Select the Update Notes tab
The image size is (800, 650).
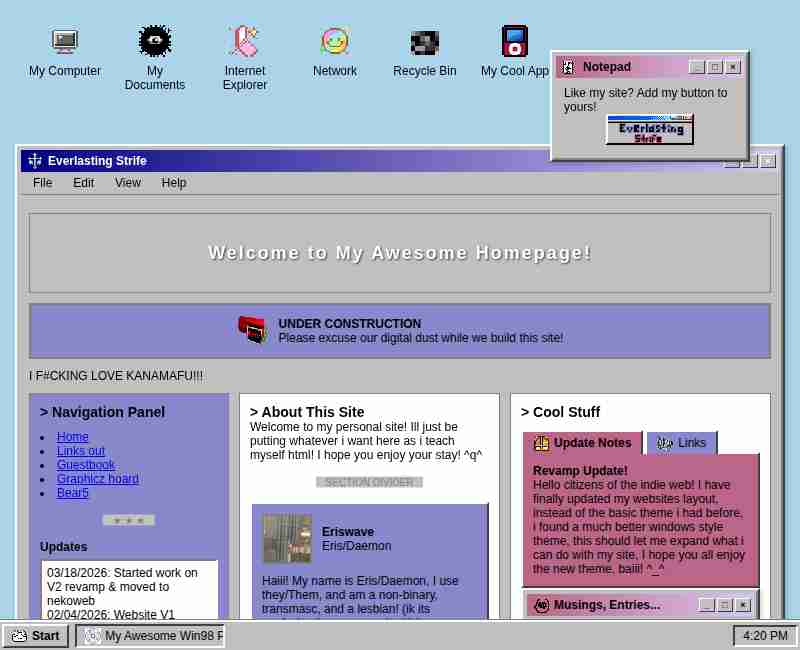point(582,443)
